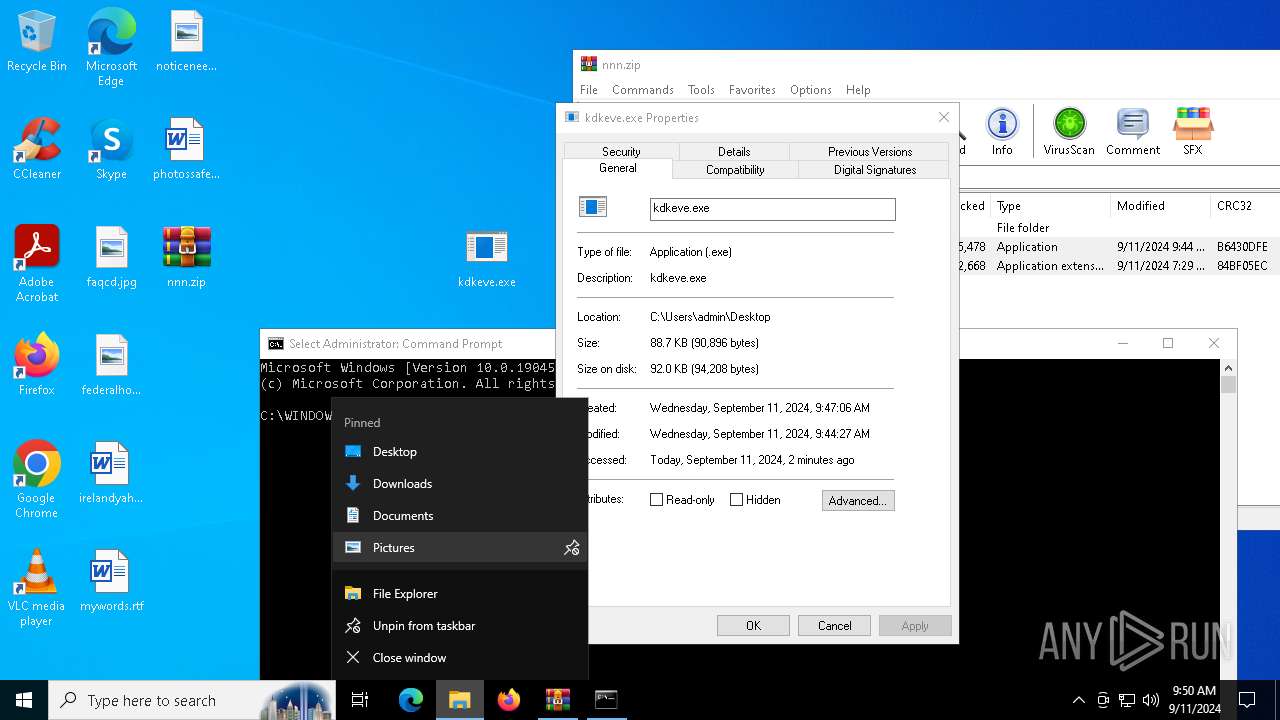Screen dimensions: 1280x720
Task: Open the Windows Start menu
Action: 24,700
